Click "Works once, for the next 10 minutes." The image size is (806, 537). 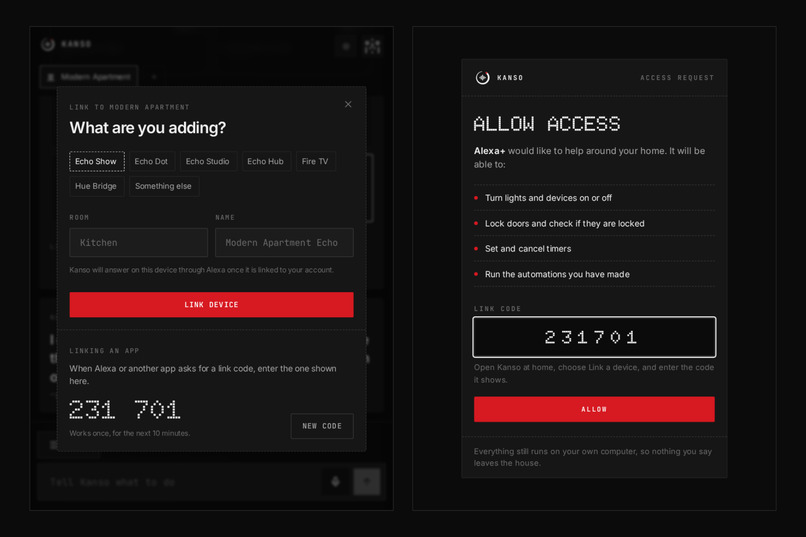[130, 433]
